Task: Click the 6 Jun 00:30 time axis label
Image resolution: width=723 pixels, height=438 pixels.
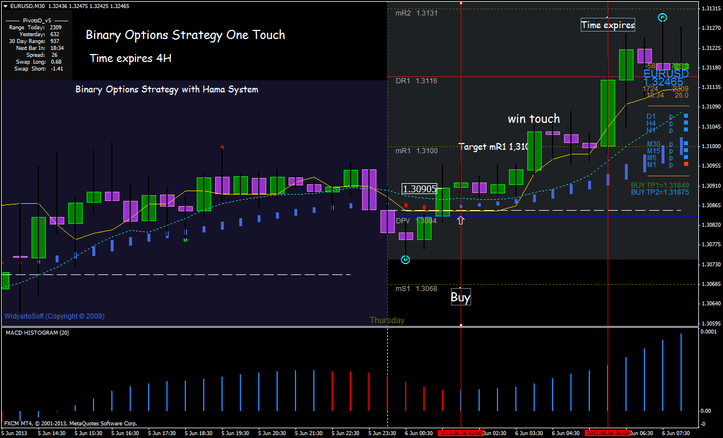Action: pyautogui.click(x=419, y=433)
